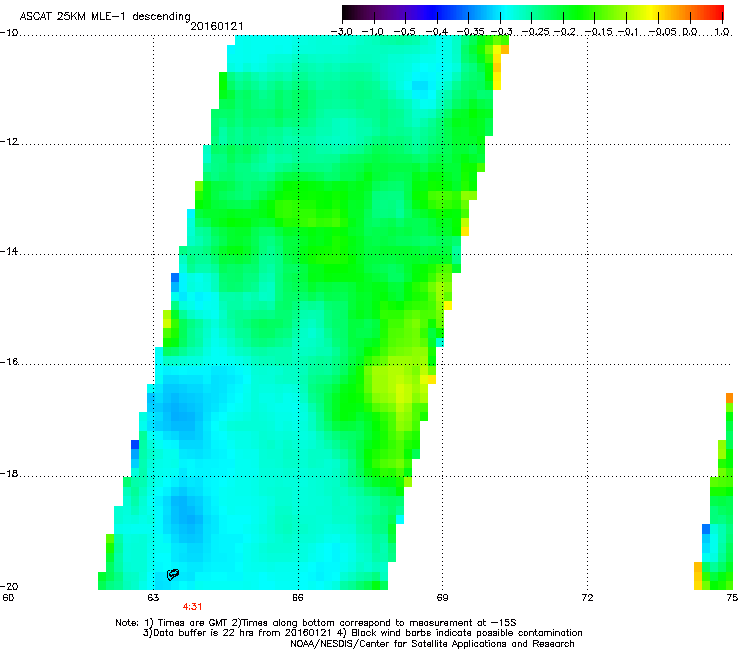Click the note line starting "Note: 1) Times are GMT"
The width and height of the screenshot is (740, 650).
(x=316, y=623)
